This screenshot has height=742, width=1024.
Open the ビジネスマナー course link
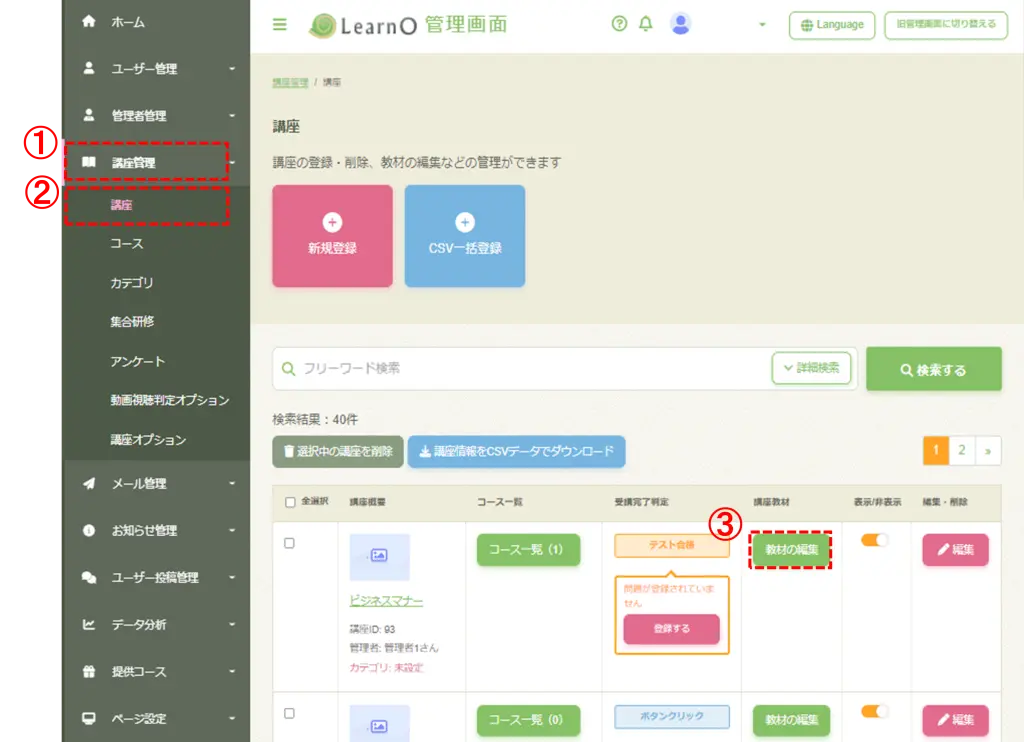coord(386,601)
